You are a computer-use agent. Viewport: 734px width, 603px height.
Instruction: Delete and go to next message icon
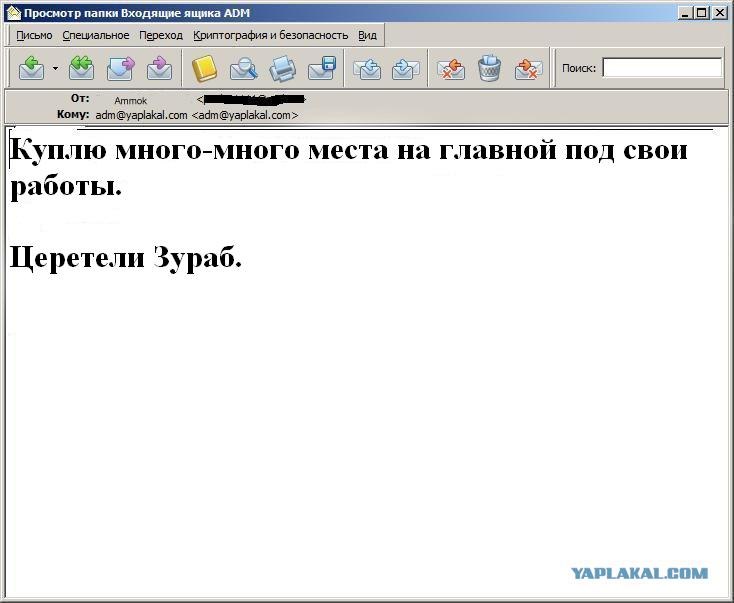(x=528, y=69)
